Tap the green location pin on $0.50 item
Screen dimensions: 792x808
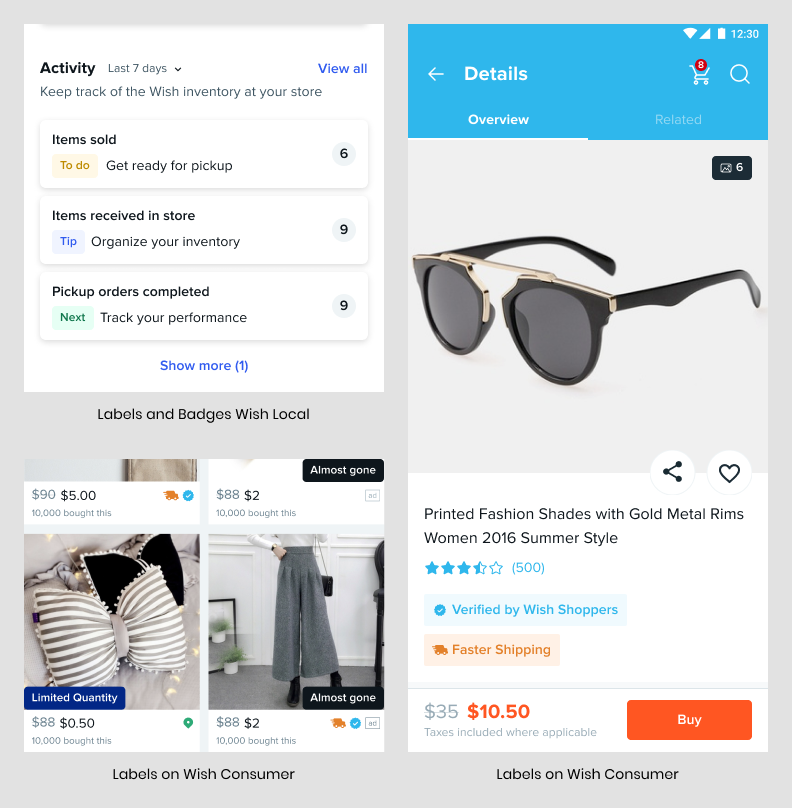188,723
